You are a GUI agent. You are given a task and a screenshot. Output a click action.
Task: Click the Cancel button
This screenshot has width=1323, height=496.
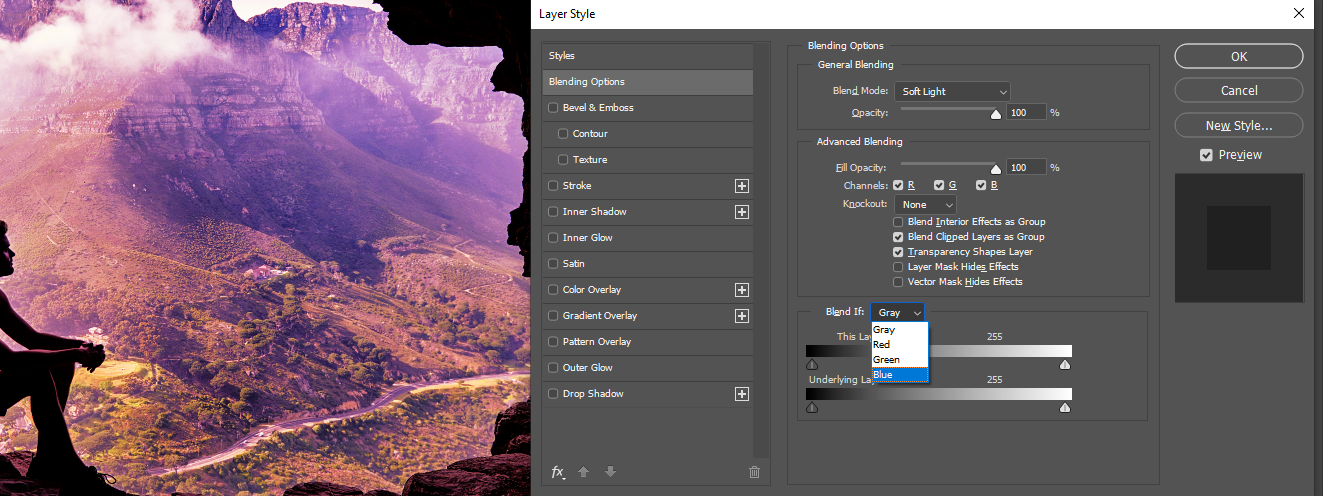point(1239,91)
